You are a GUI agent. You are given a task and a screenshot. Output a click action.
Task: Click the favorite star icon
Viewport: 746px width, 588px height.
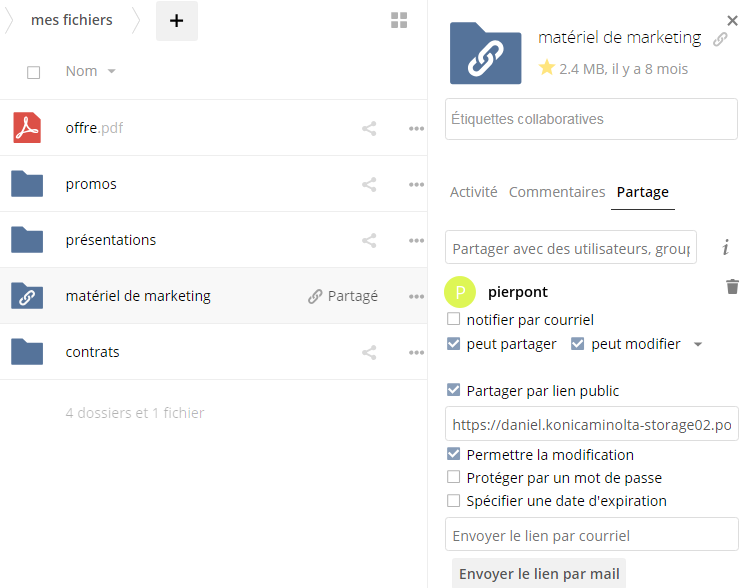click(546, 68)
